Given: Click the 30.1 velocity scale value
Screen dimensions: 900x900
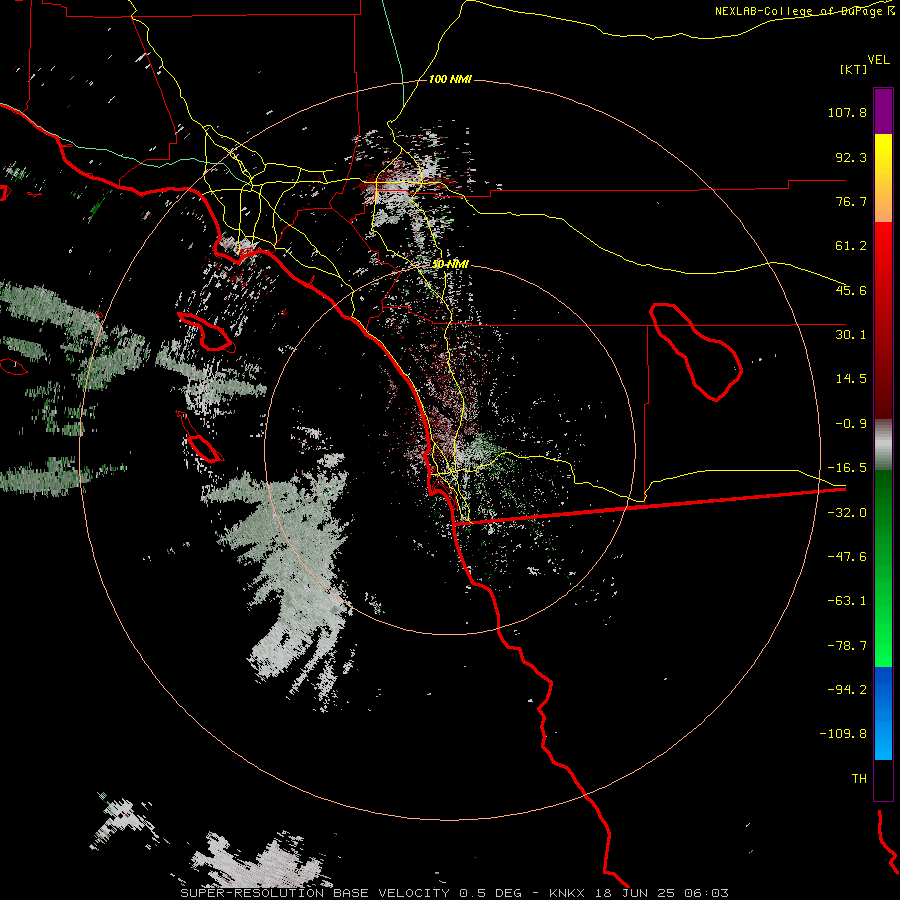Looking at the screenshot, I should (x=851, y=335).
